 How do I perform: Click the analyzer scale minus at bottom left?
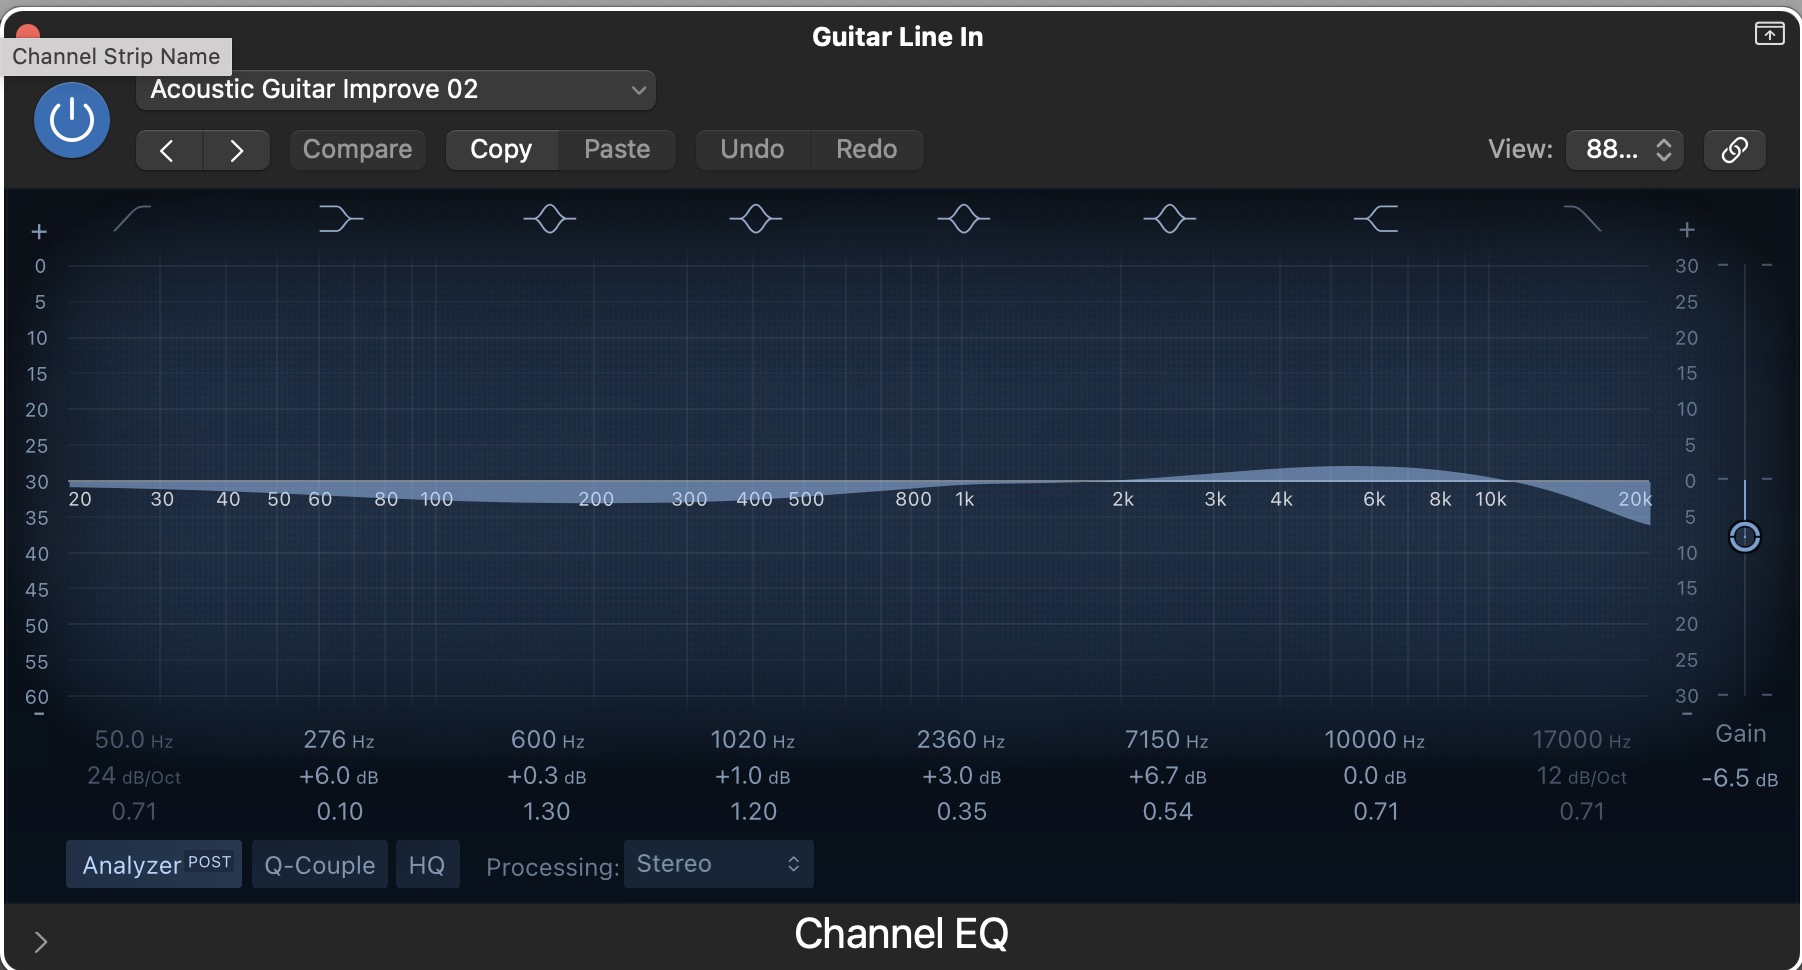point(39,714)
